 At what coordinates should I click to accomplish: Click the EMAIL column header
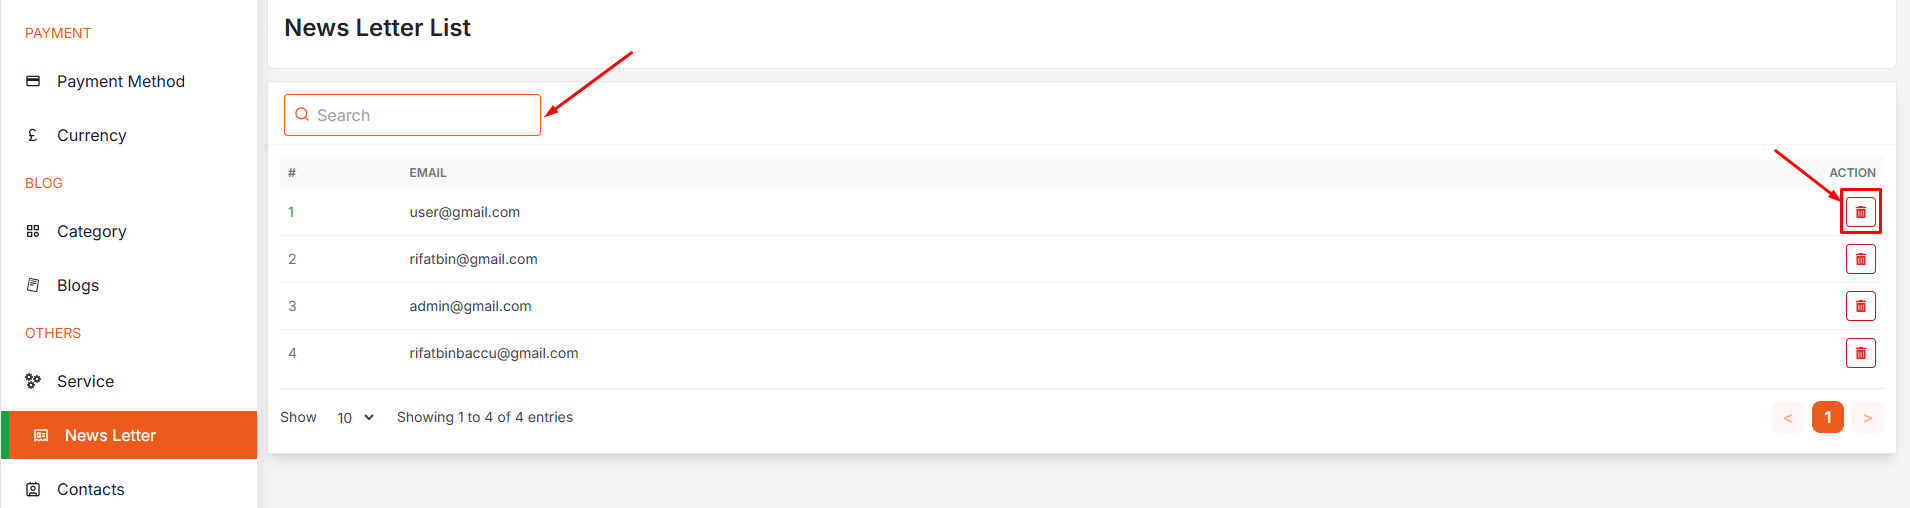tap(428, 173)
